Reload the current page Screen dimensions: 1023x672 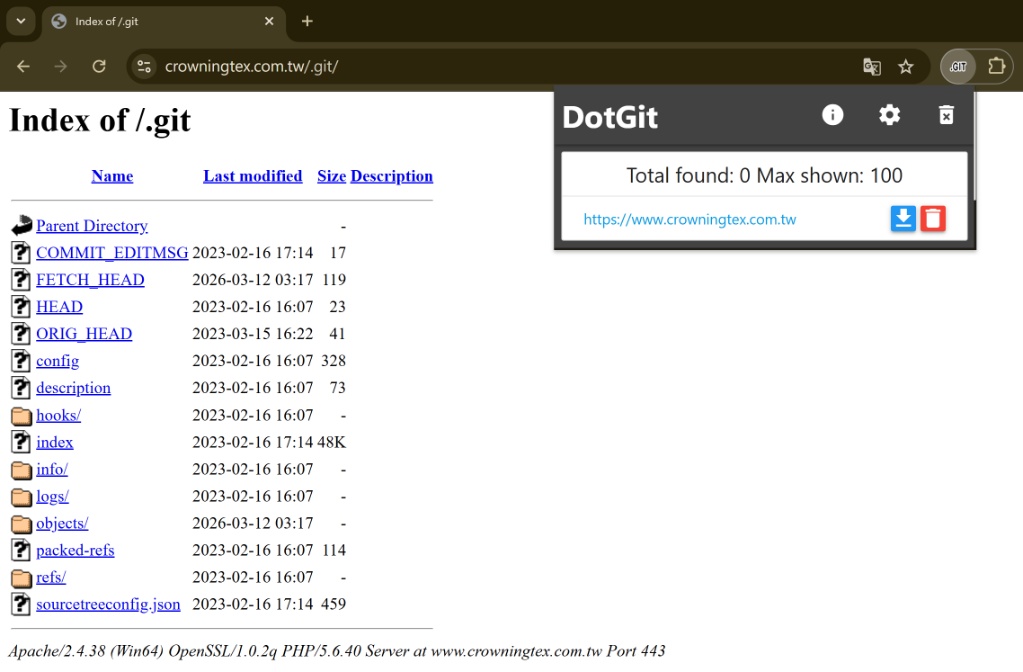[x=99, y=67]
